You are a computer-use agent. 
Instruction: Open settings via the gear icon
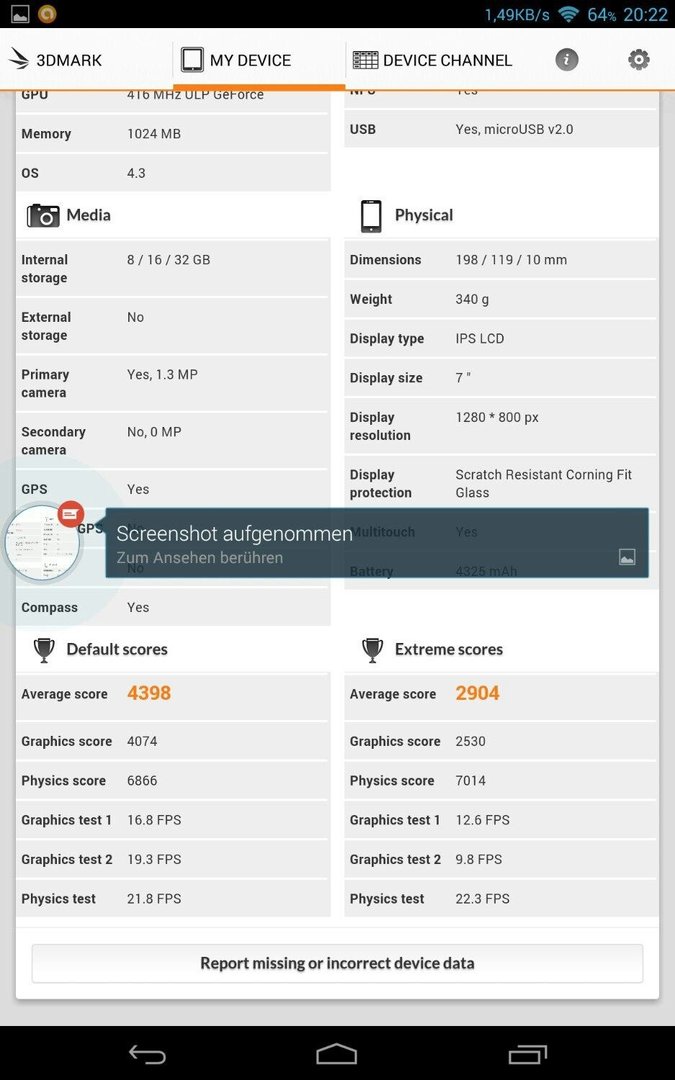pyautogui.click(x=638, y=60)
